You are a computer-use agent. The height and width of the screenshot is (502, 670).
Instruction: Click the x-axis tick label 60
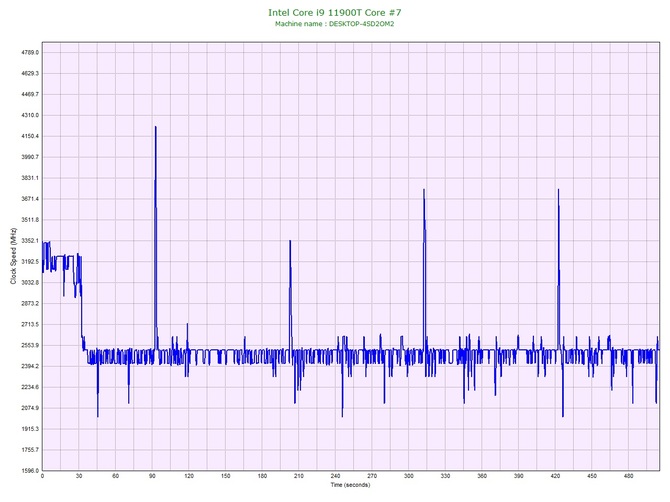(x=115, y=476)
